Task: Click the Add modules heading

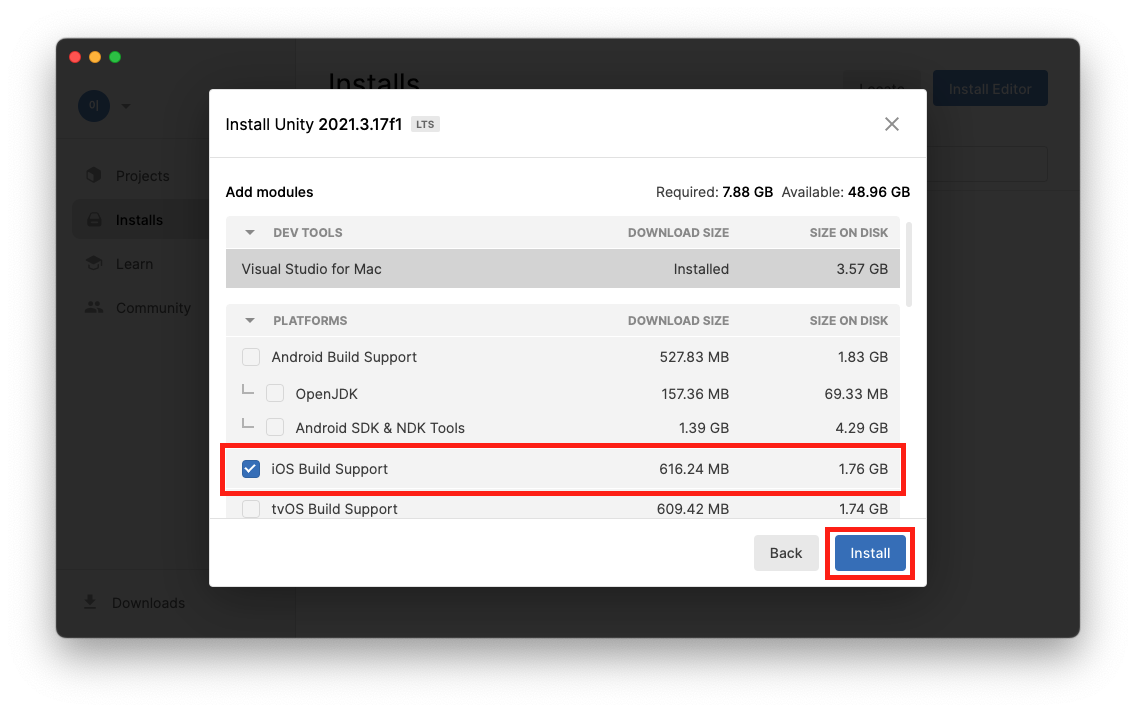Action: [270, 192]
